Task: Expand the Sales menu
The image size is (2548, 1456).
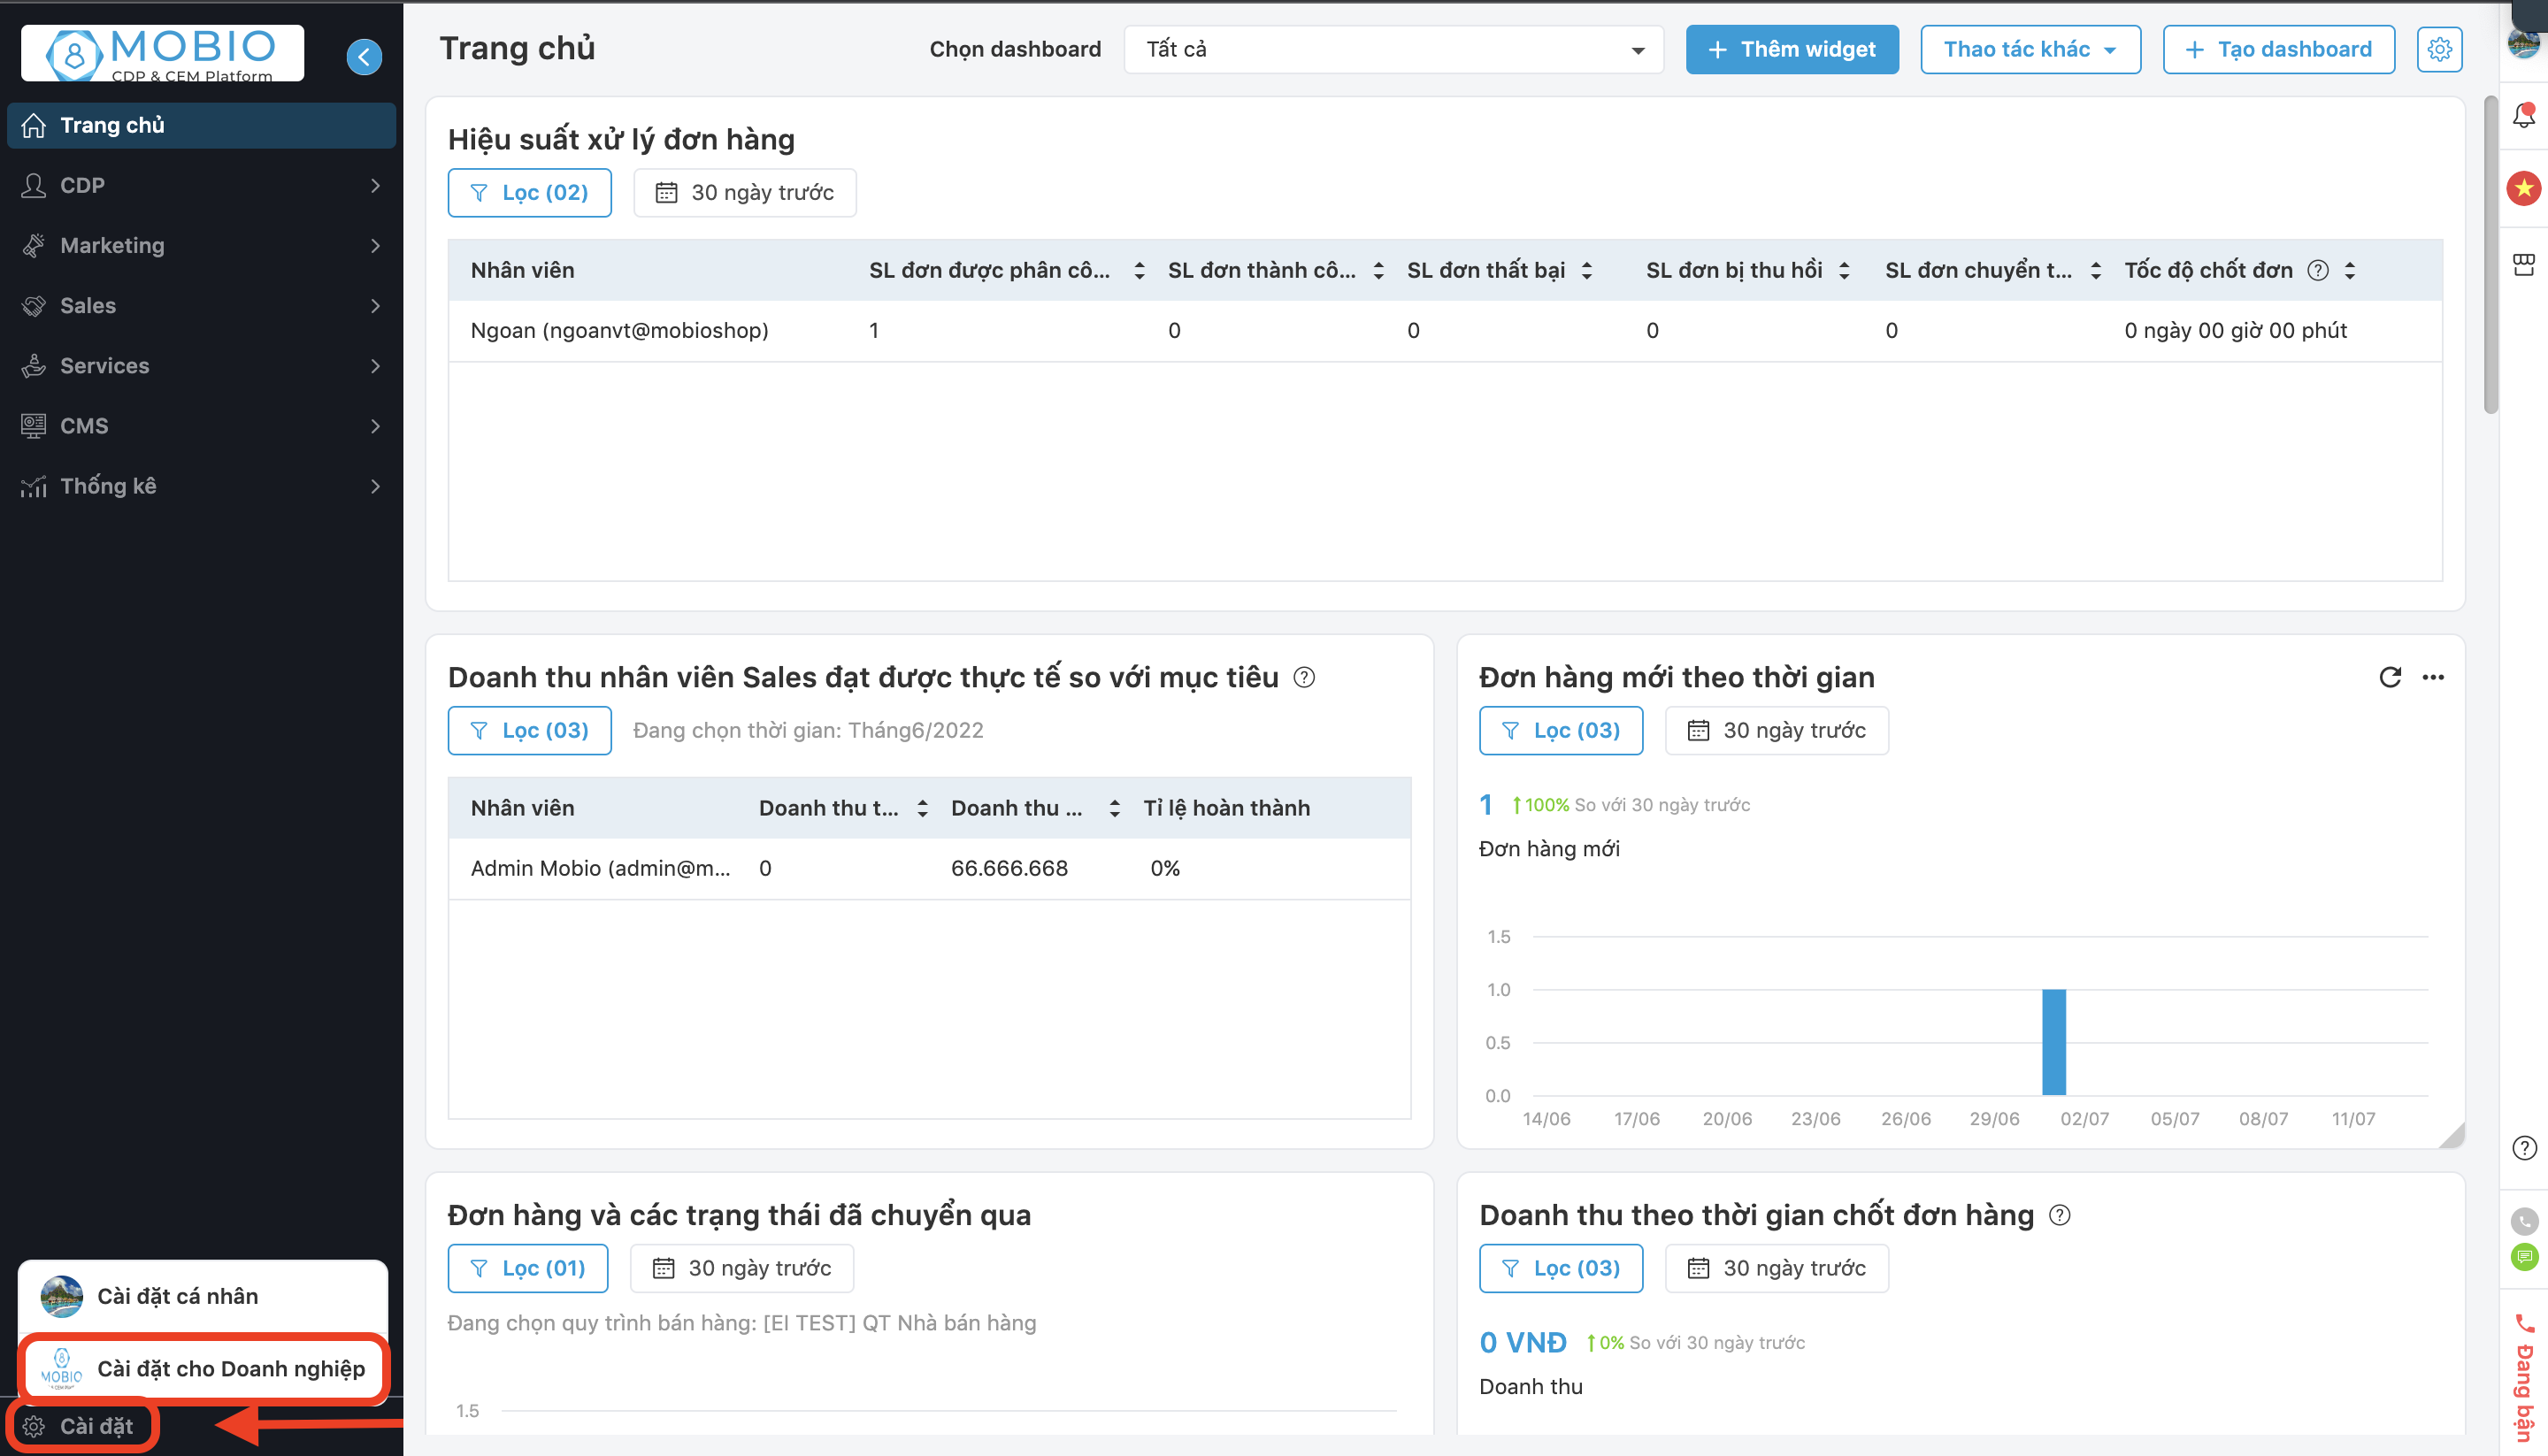Action: coord(201,305)
